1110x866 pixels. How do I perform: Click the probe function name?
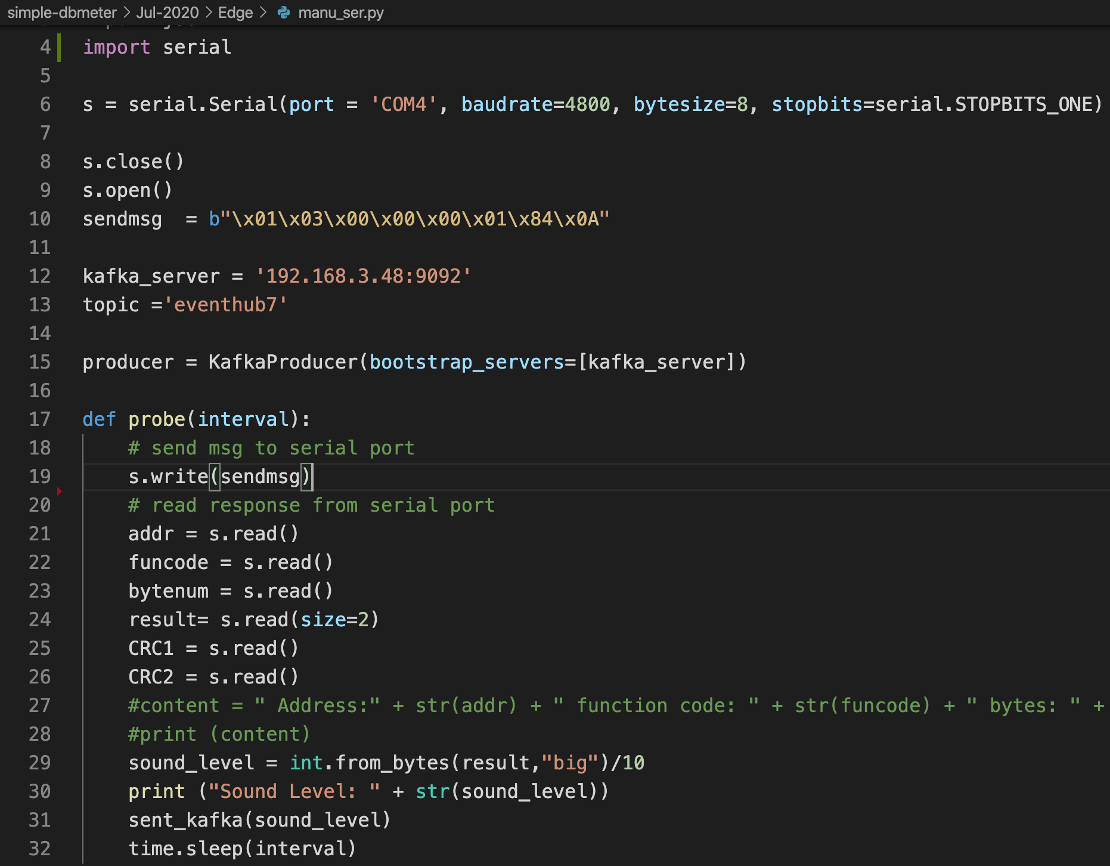pos(156,419)
